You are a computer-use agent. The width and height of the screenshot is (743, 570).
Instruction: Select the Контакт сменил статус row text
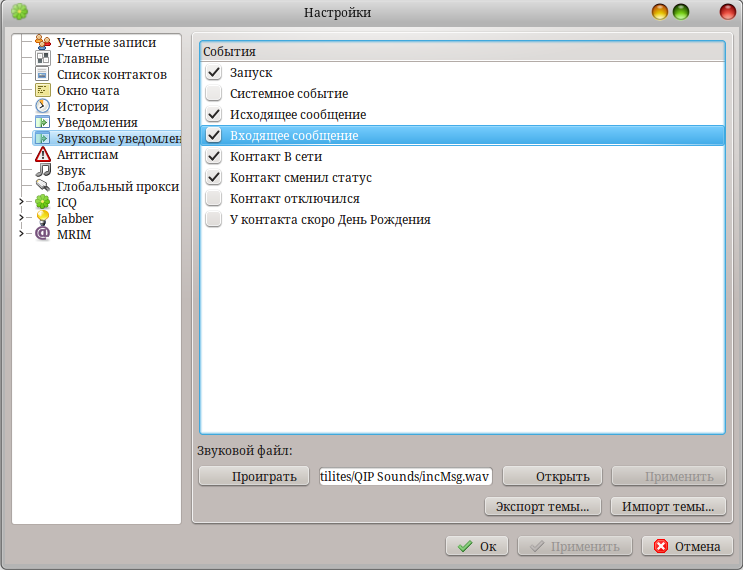coord(301,177)
